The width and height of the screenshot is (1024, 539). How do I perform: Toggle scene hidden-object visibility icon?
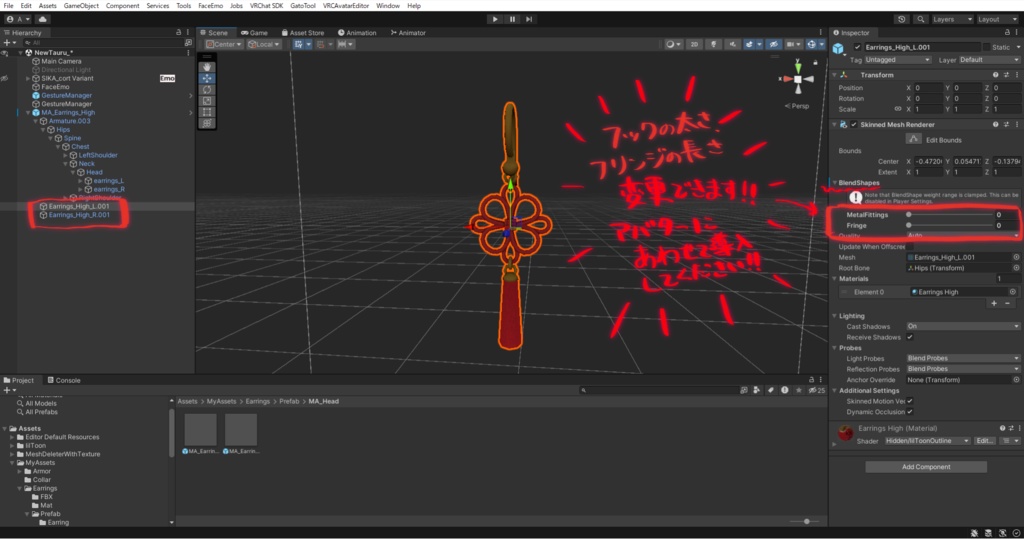(773, 44)
